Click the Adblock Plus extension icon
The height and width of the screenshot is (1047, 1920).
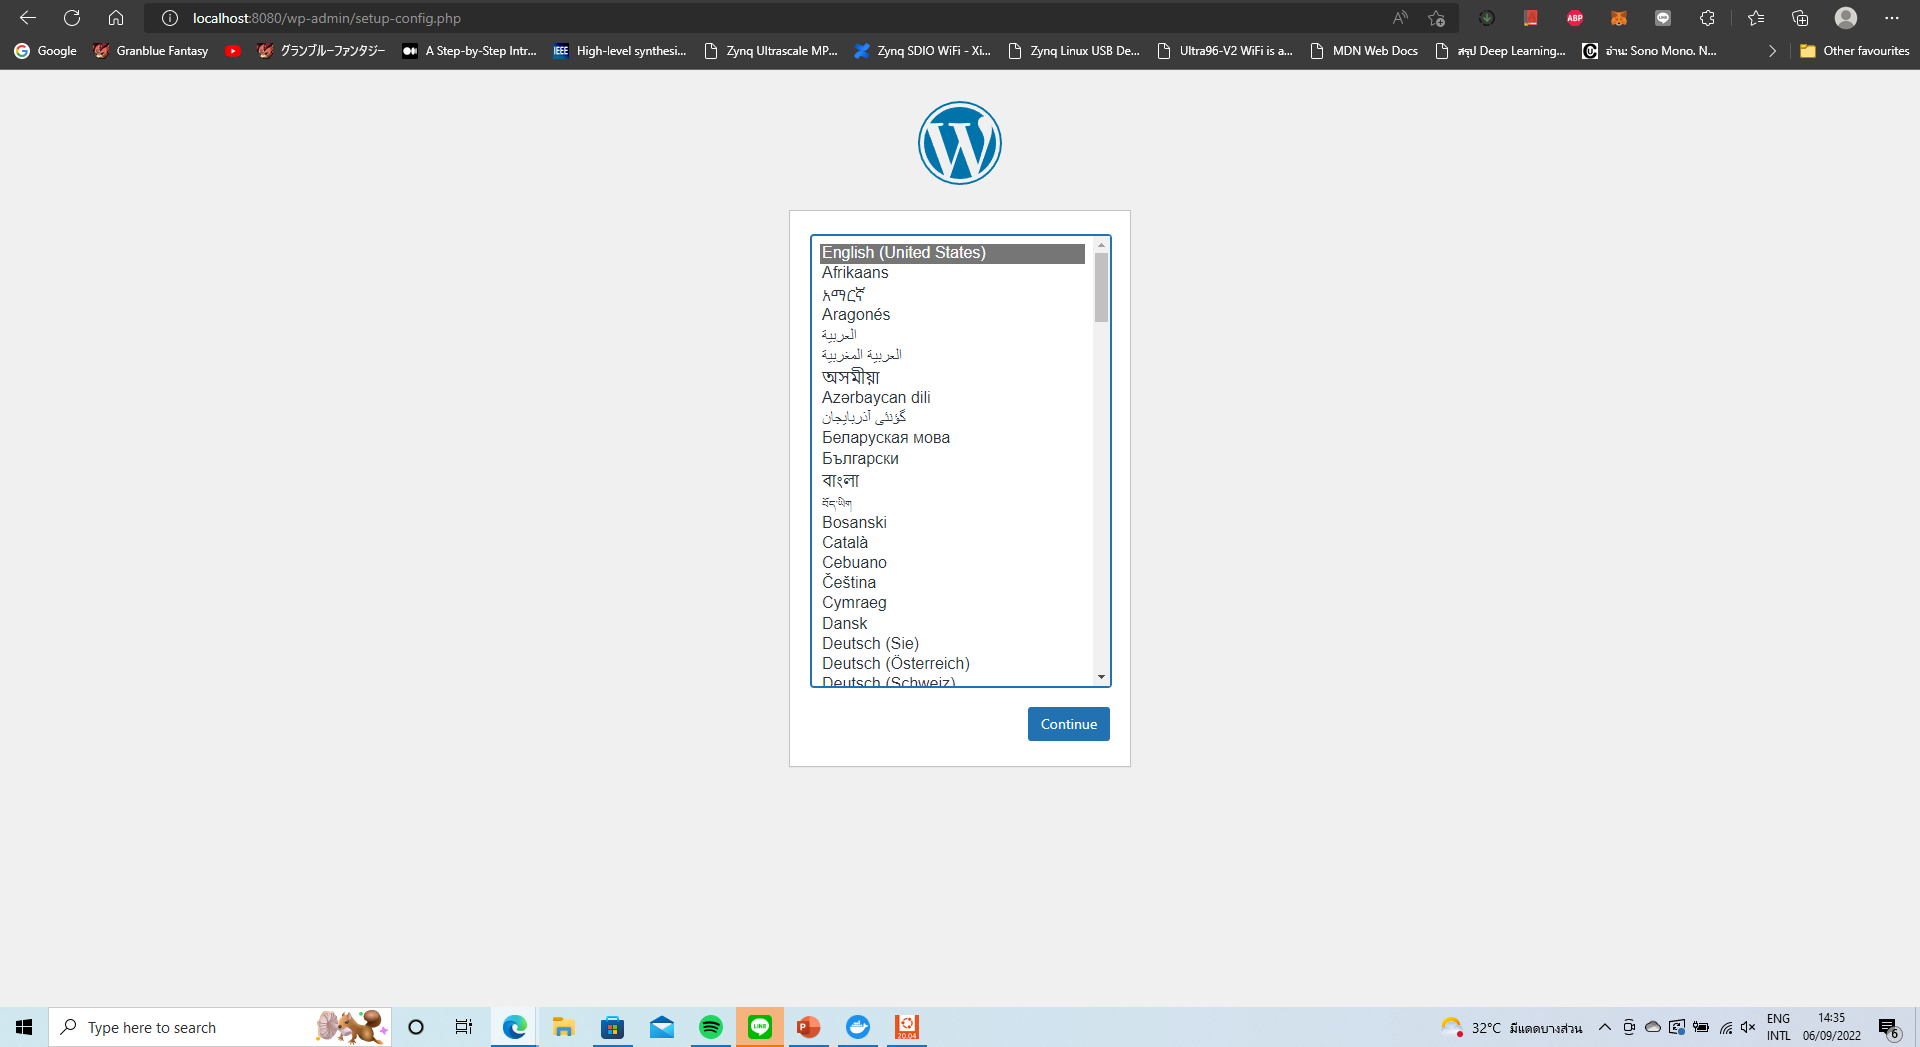click(1574, 18)
